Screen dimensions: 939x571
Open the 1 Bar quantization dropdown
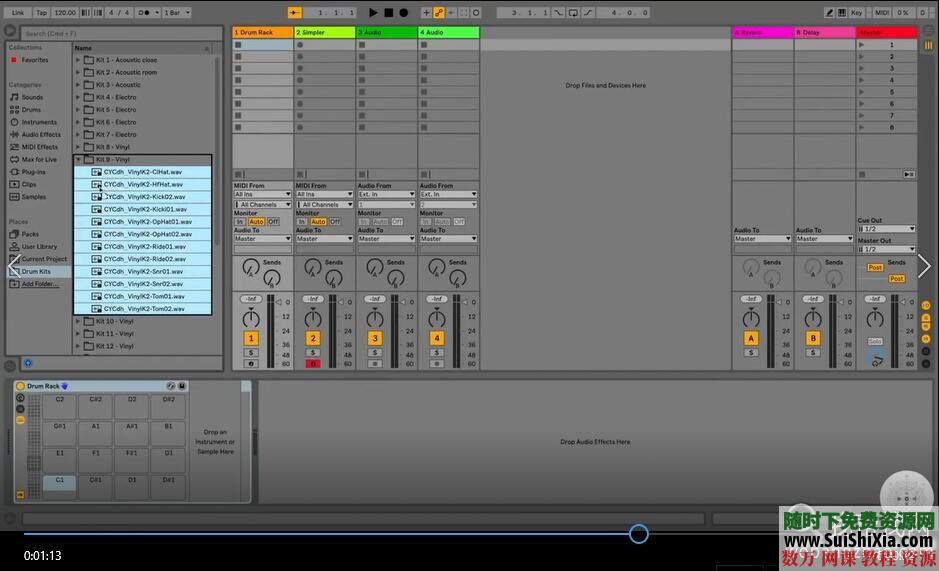(177, 12)
